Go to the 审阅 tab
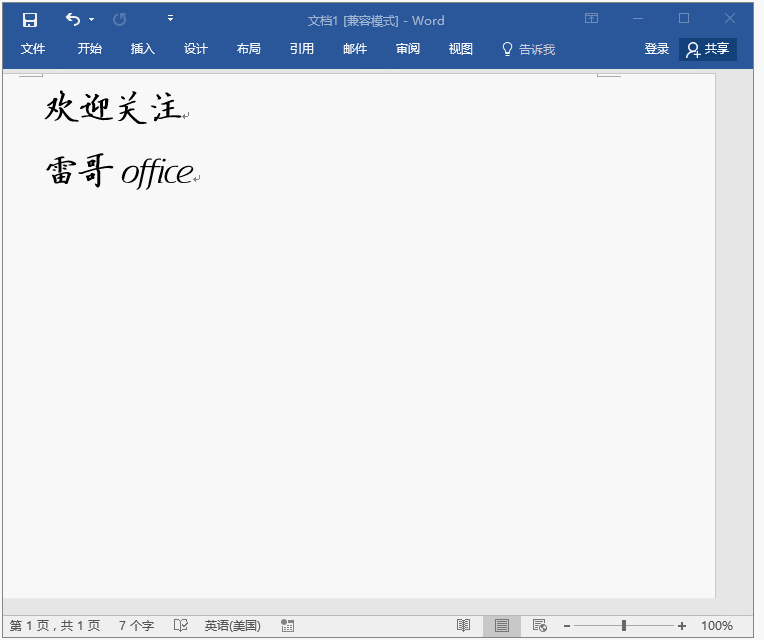This screenshot has width=764, height=640. pos(408,49)
